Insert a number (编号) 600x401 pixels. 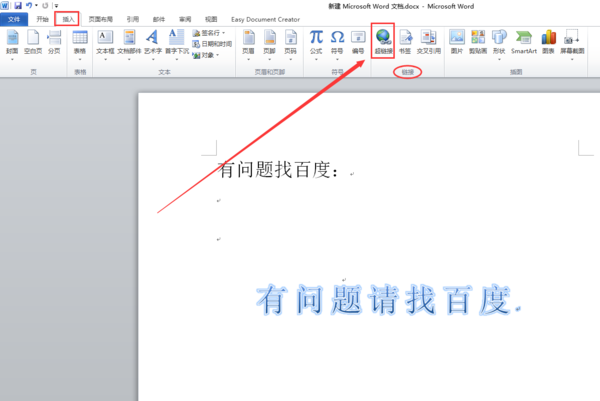[x=358, y=42]
